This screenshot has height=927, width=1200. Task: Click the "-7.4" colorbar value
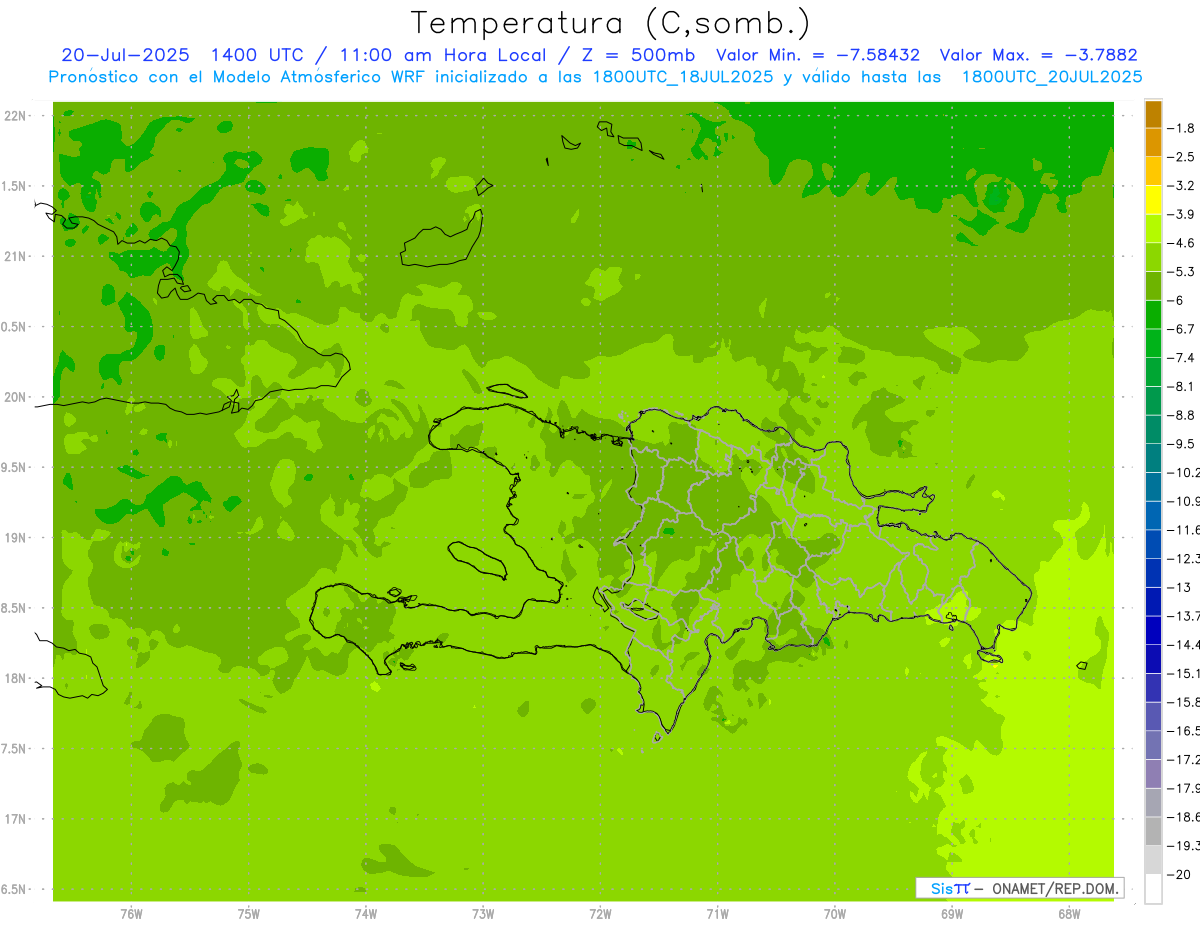[x=1181, y=357]
